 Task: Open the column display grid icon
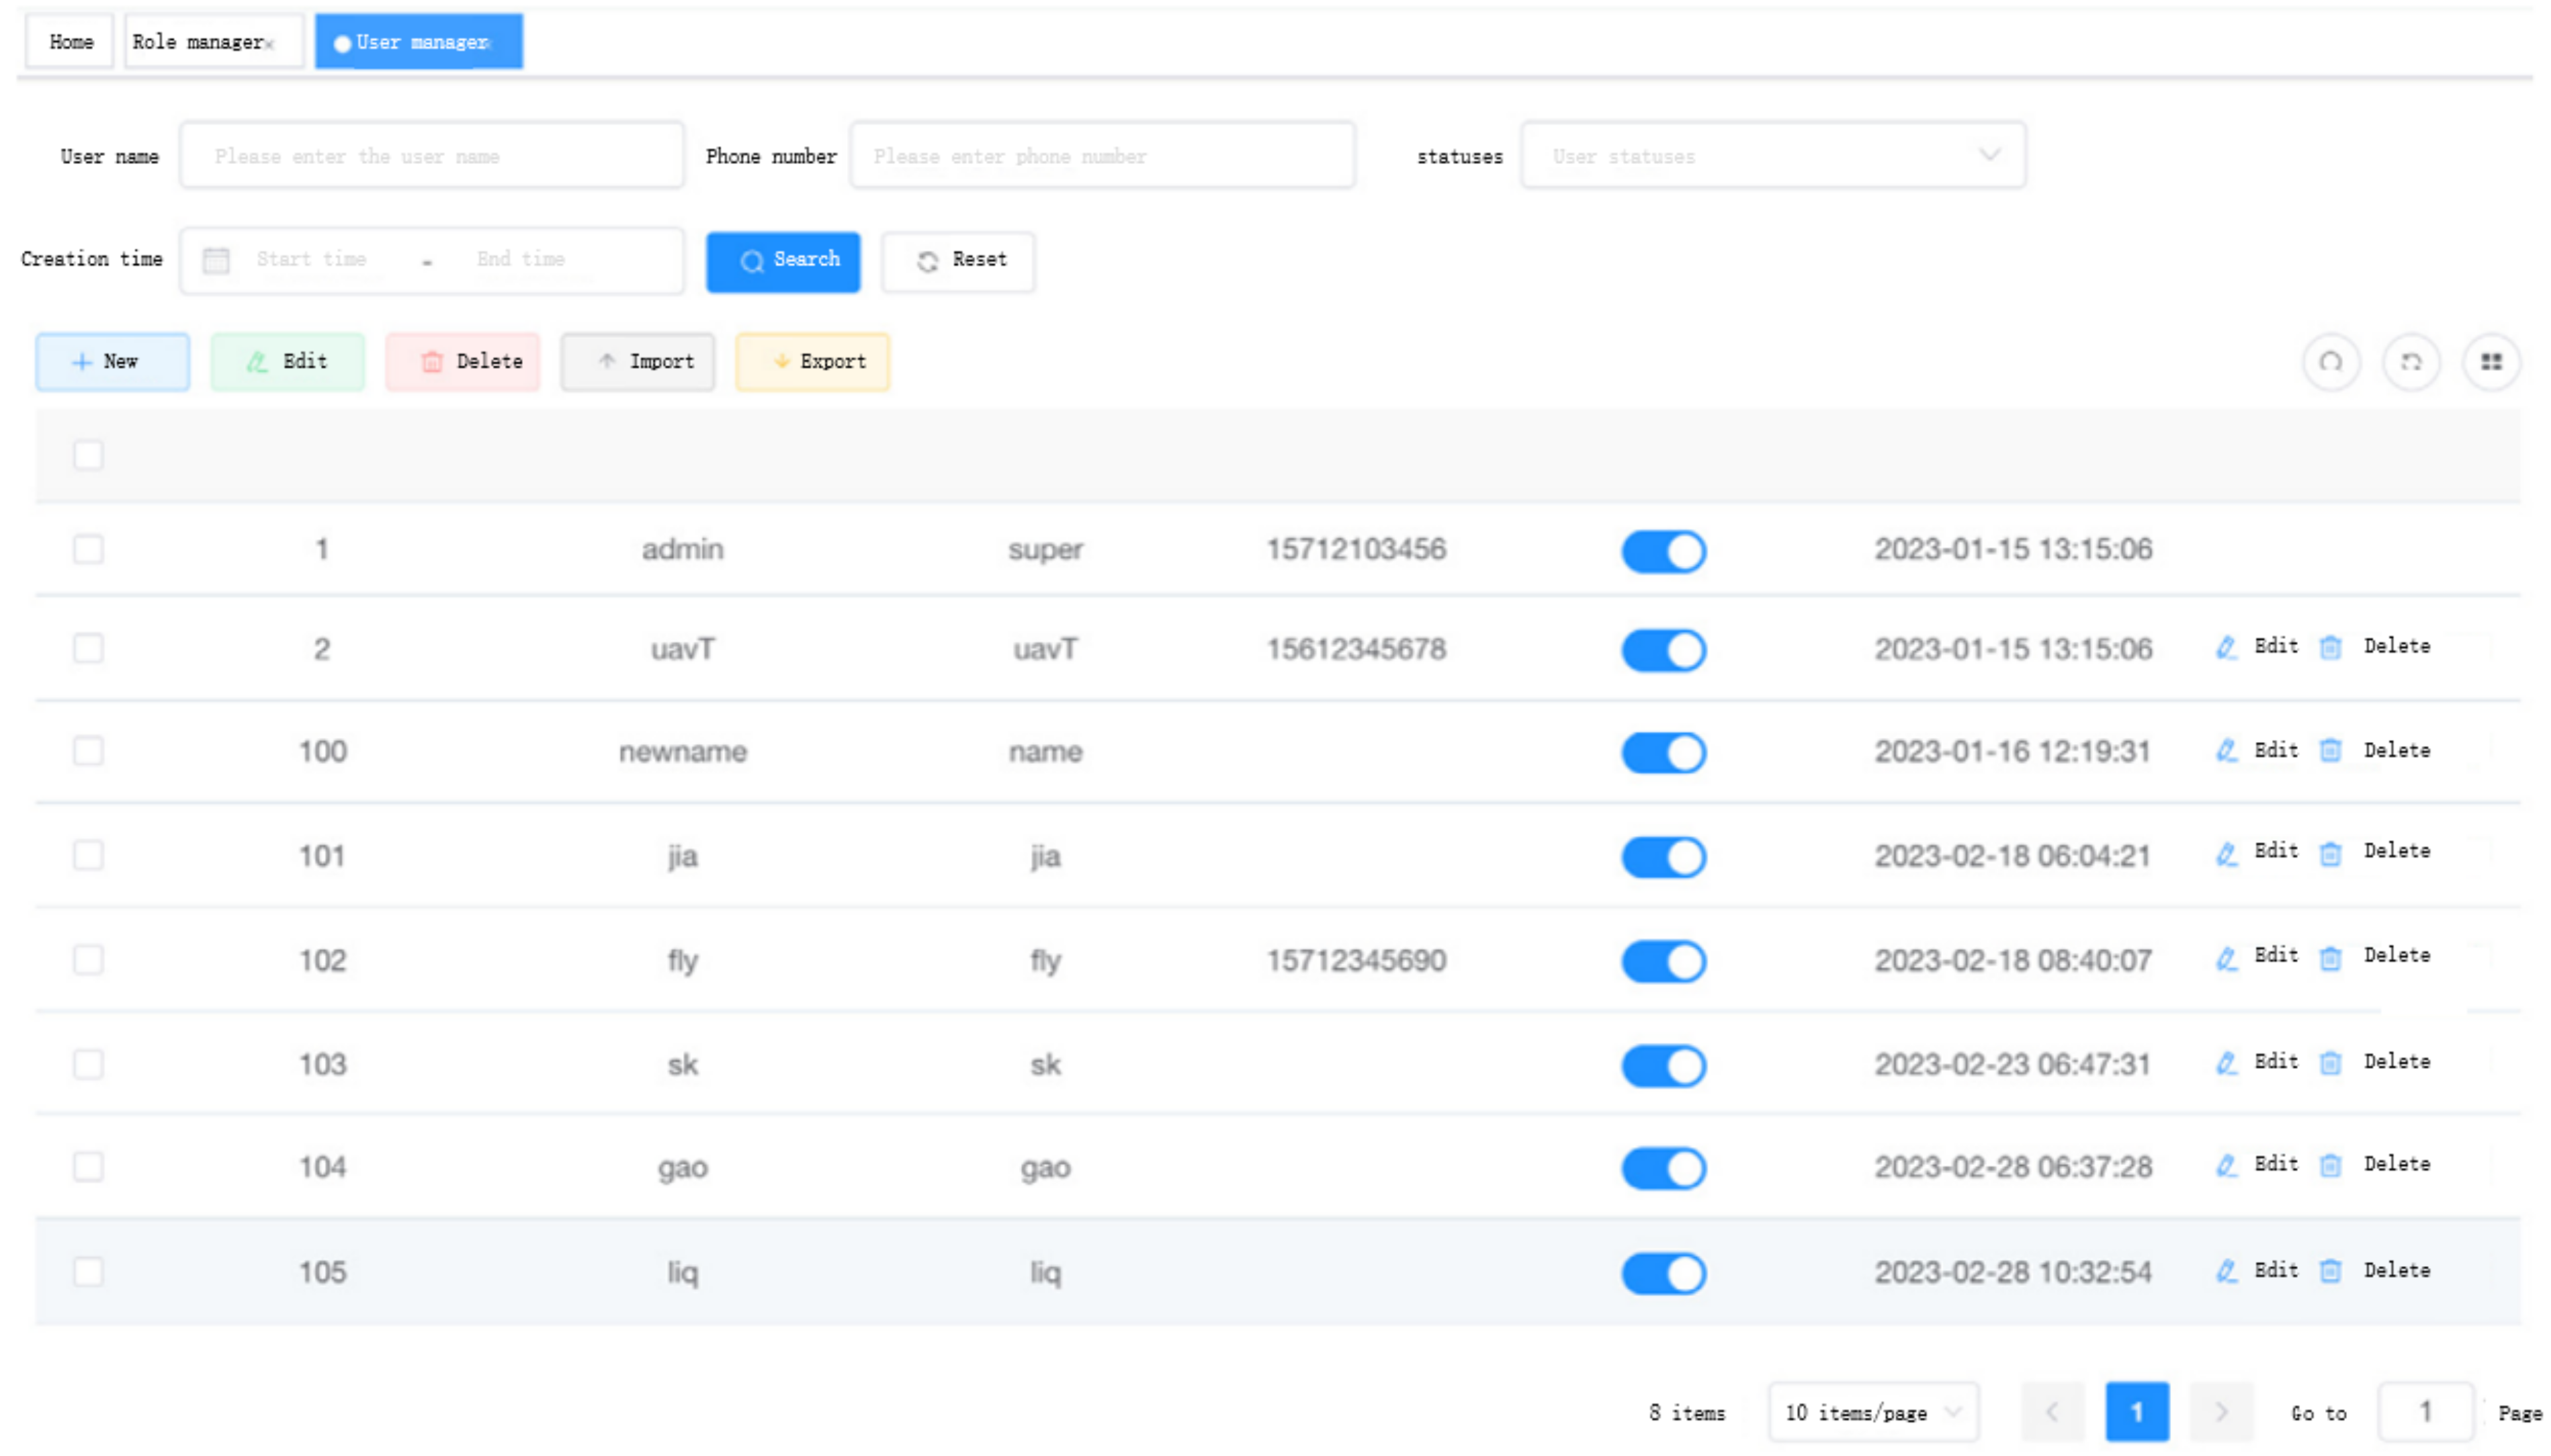pyautogui.click(x=2490, y=362)
